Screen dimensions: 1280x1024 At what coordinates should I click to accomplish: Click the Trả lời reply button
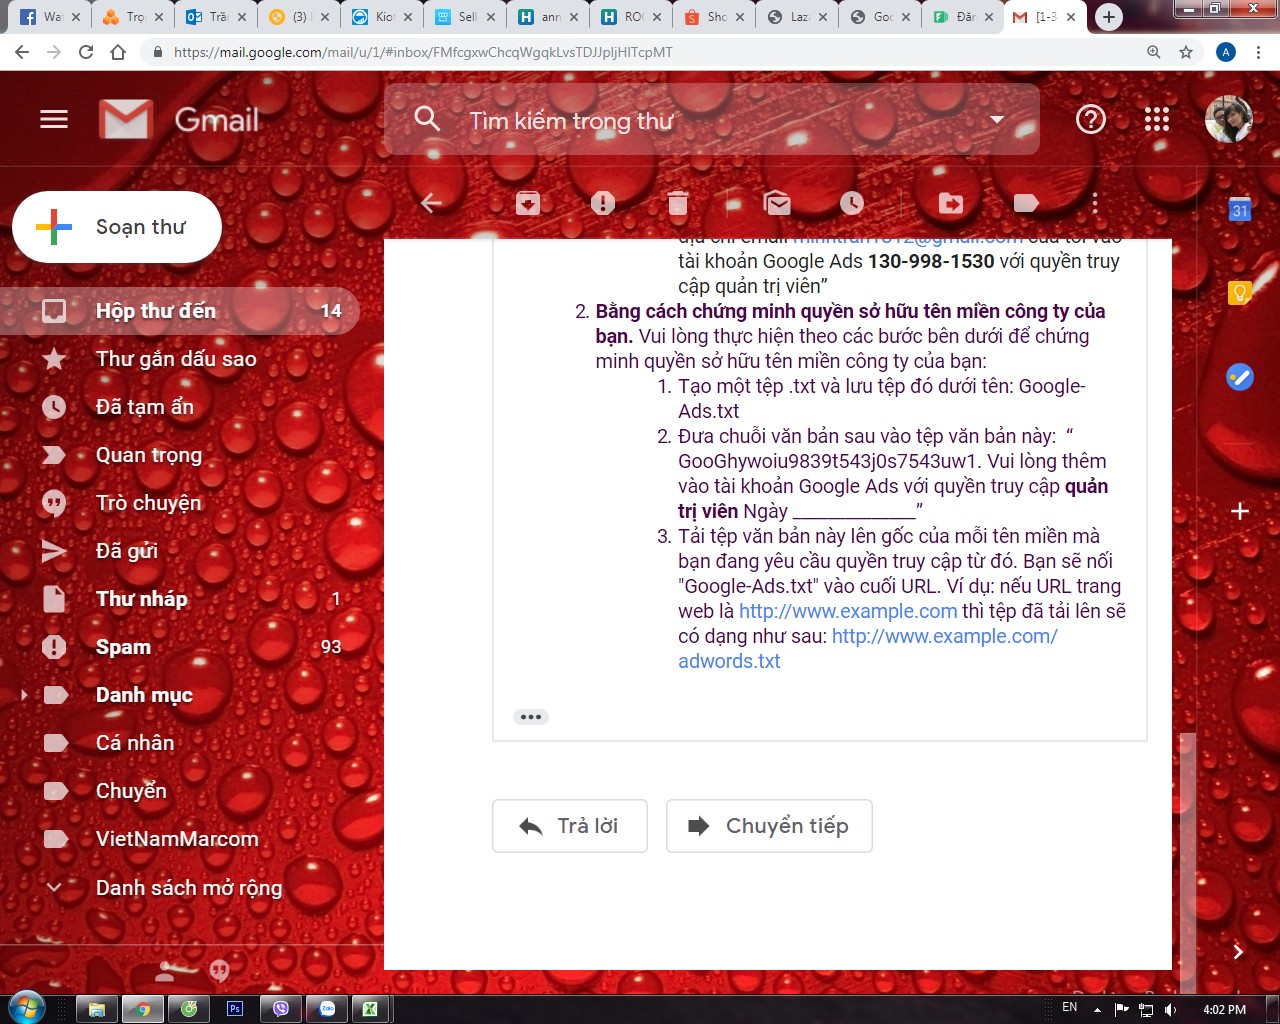tap(569, 826)
